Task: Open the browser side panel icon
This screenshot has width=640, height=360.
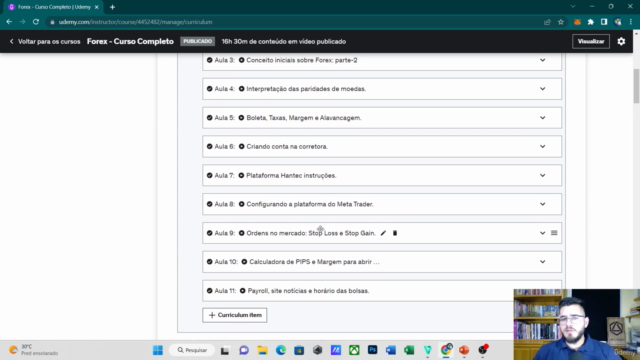Action: tap(604, 22)
